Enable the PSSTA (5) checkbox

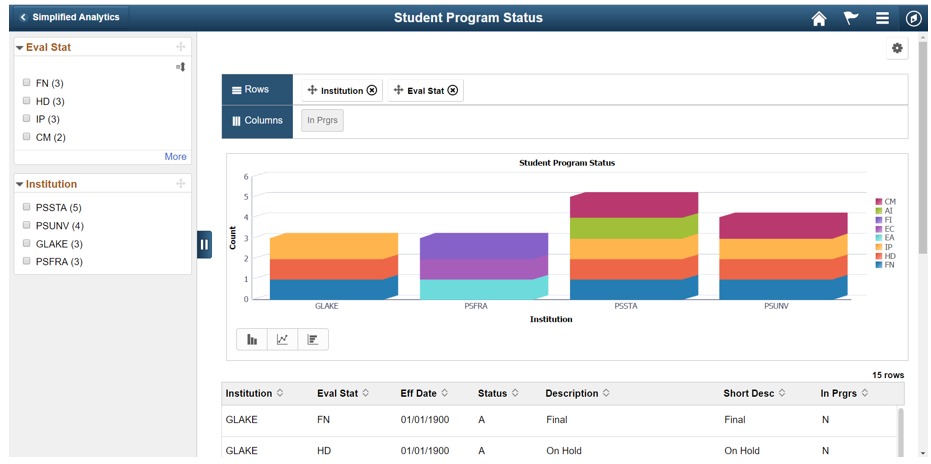[27, 207]
